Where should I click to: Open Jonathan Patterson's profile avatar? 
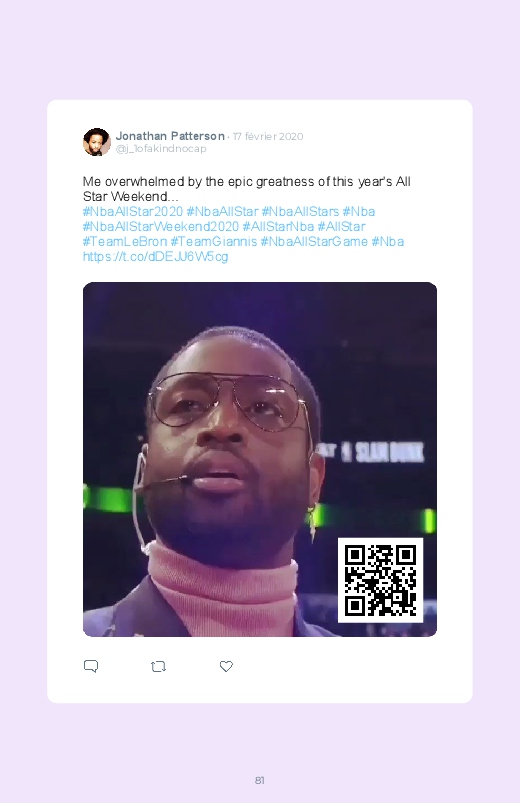coord(97,142)
